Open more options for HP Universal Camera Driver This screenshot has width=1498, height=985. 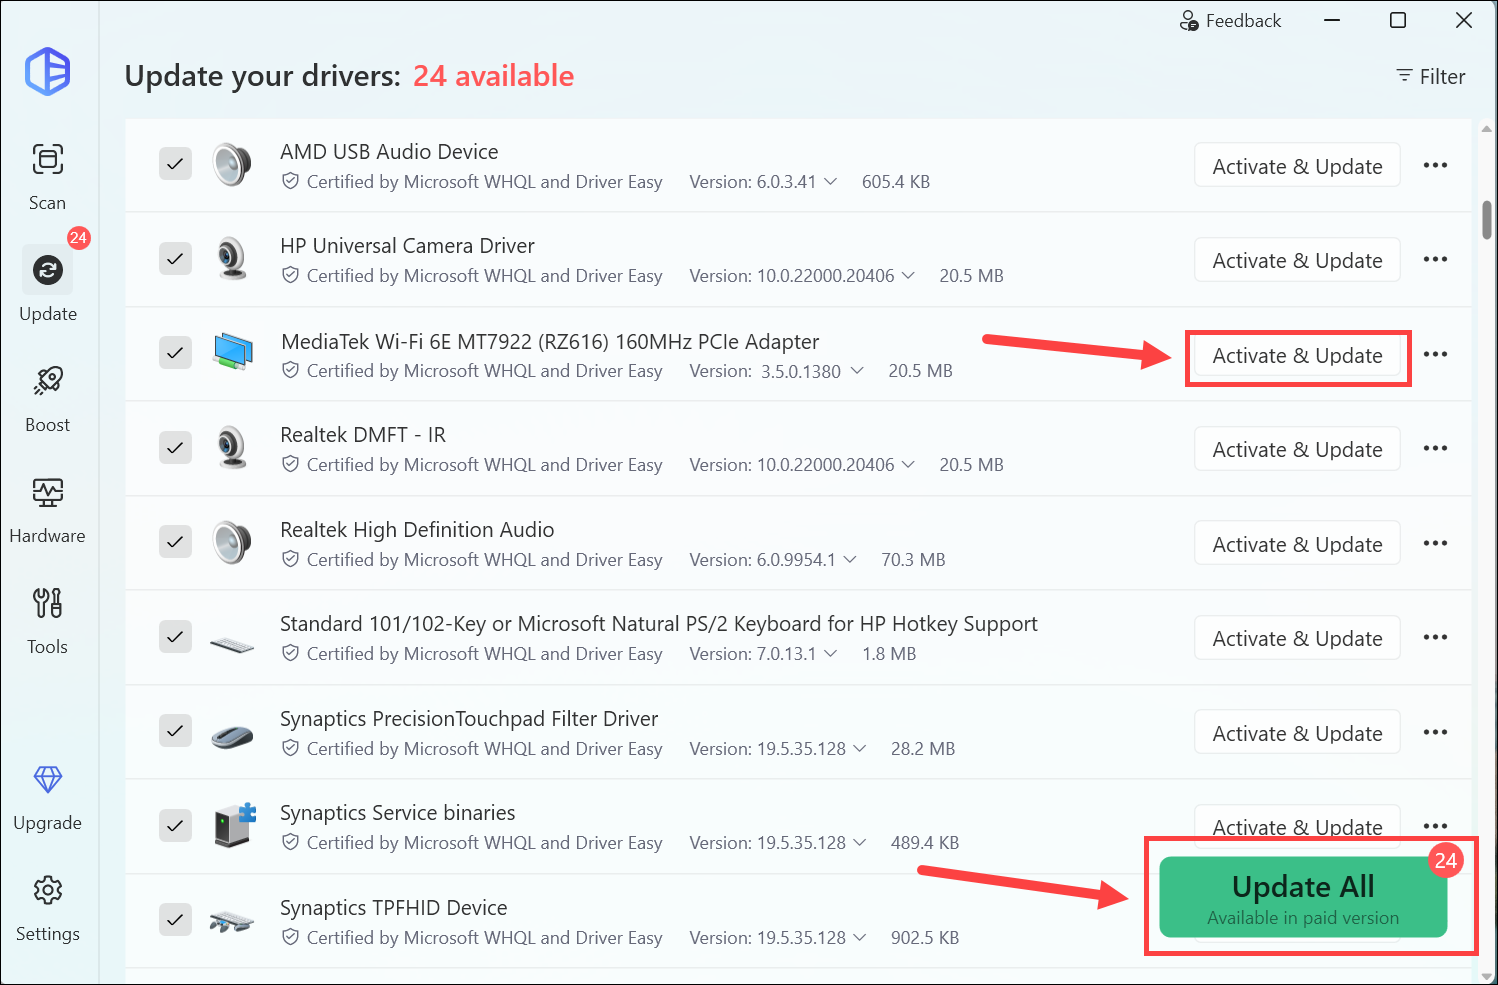tap(1435, 259)
